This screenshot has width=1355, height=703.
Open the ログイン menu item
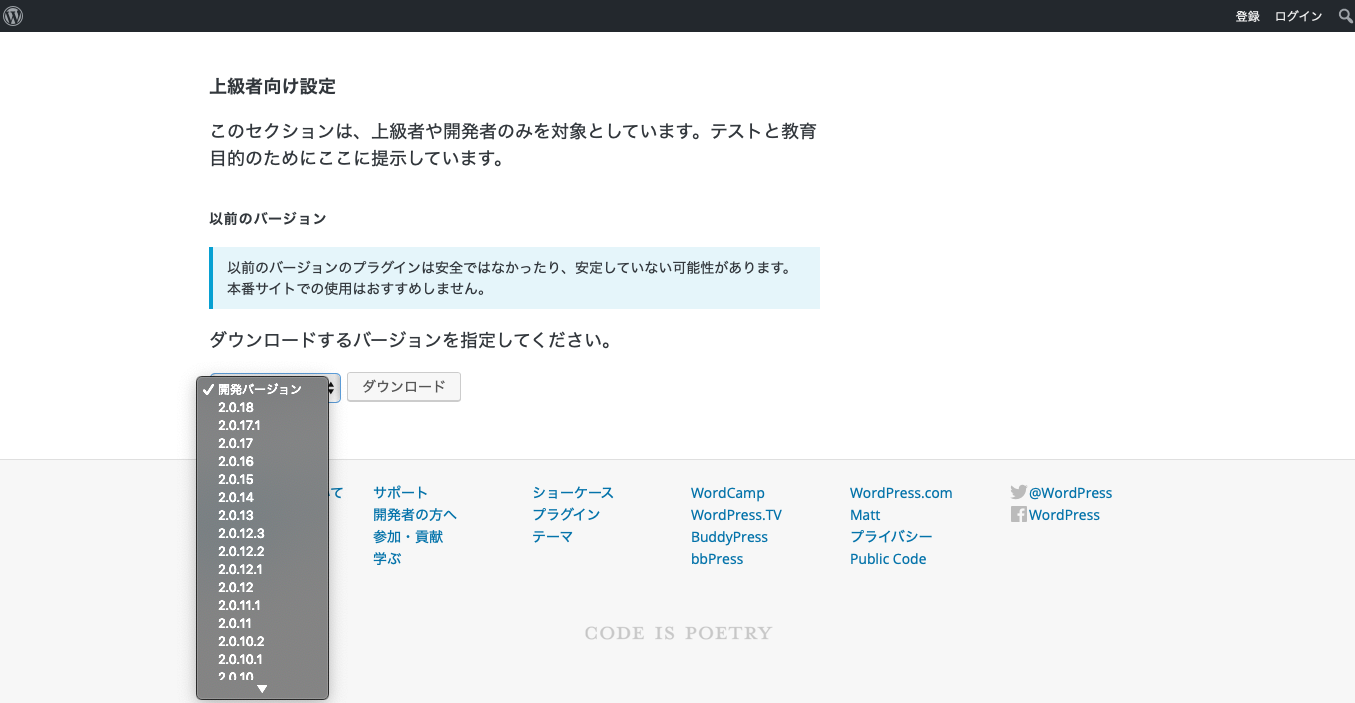[1298, 16]
